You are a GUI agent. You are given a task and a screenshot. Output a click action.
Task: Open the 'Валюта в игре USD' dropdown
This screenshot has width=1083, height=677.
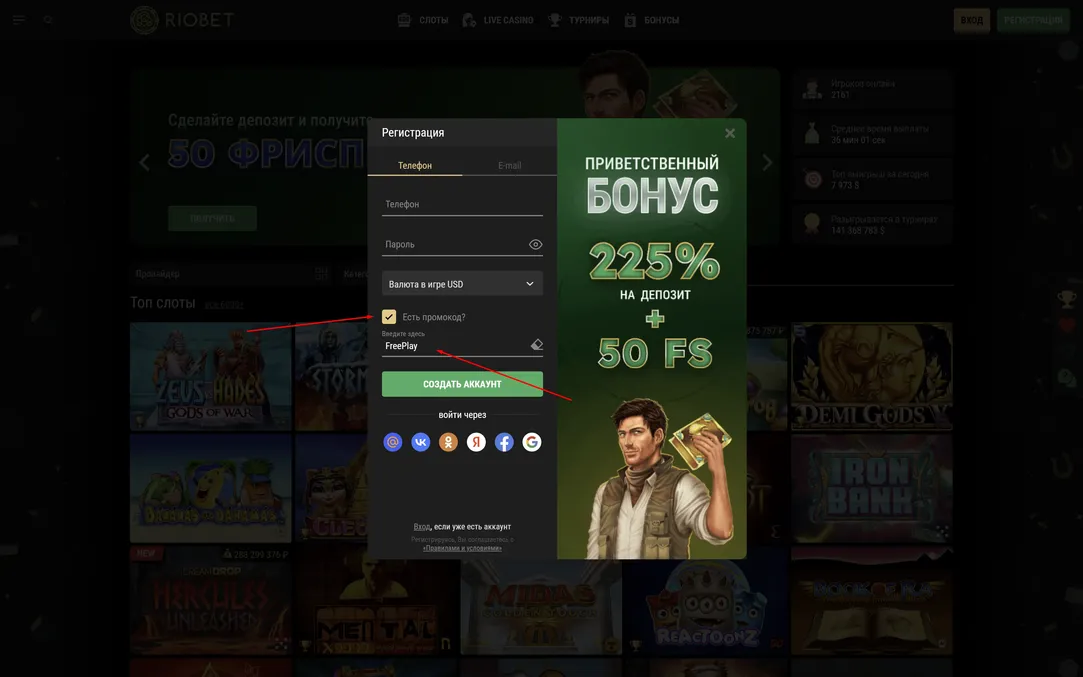(x=462, y=284)
